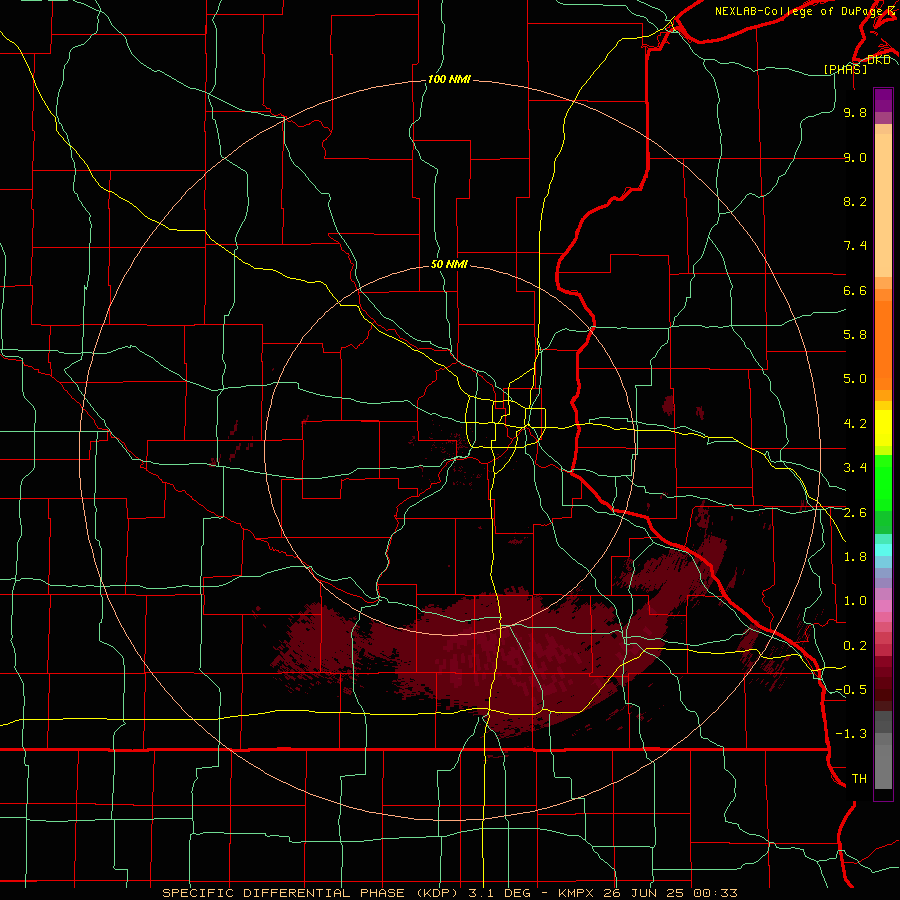
Task: Click the '[PHAS]' legend heading
Action: 845,69
